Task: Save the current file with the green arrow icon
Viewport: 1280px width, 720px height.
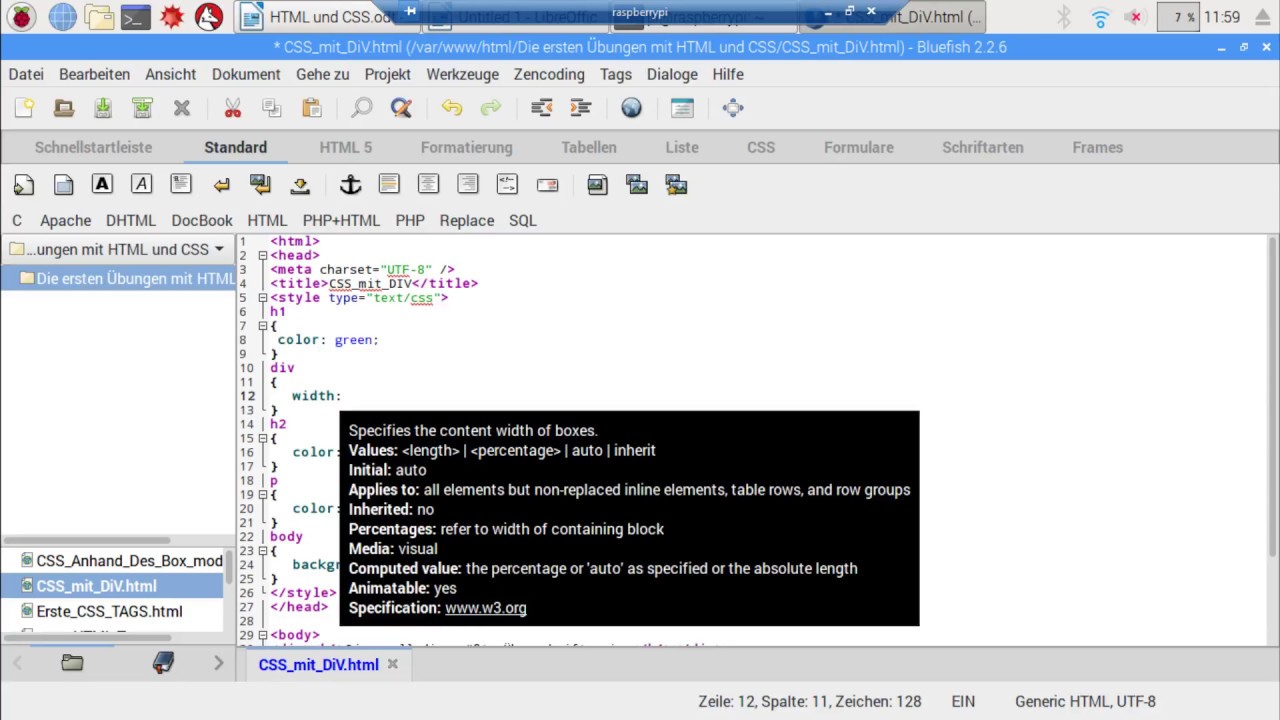Action: 103,108
